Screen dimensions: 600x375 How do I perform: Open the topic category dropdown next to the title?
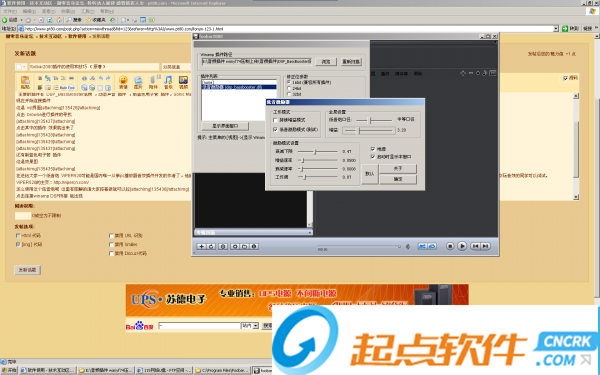(177, 67)
